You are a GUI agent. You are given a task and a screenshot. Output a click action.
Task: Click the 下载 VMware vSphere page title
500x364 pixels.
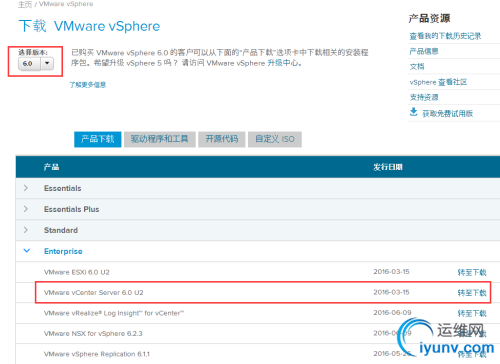(89, 26)
